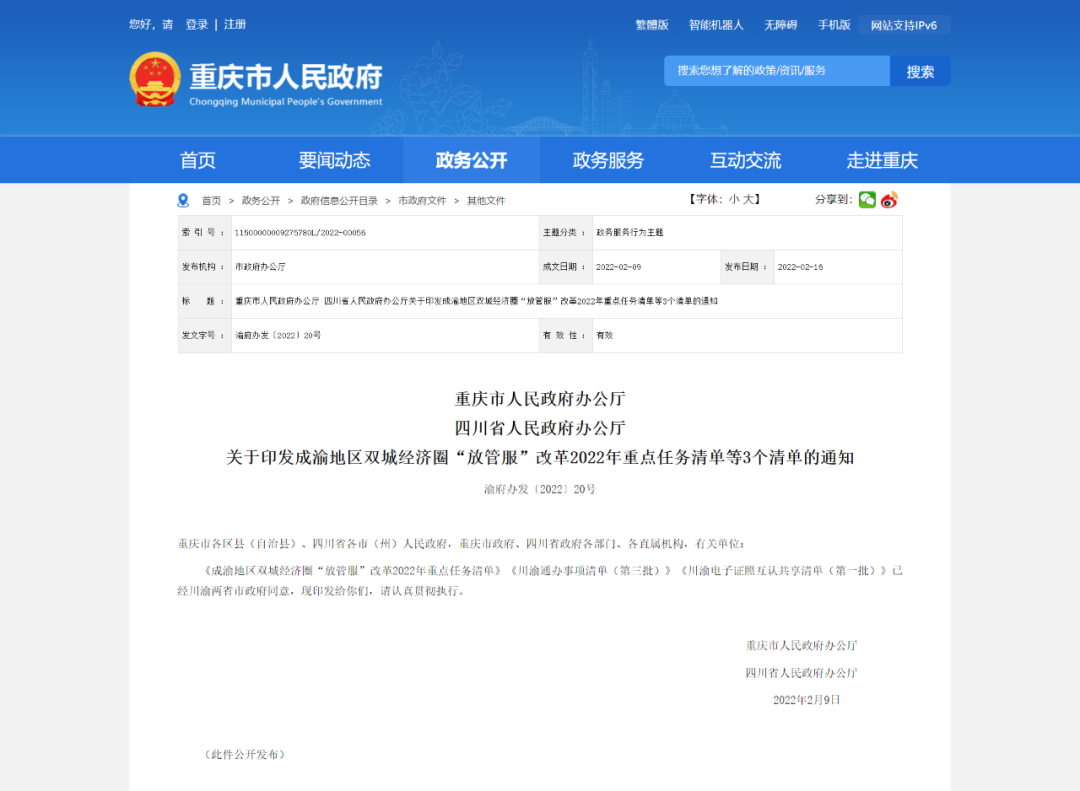Open the 智能机器人 assistant link
This screenshot has height=791, width=1080.
(716, 25)
